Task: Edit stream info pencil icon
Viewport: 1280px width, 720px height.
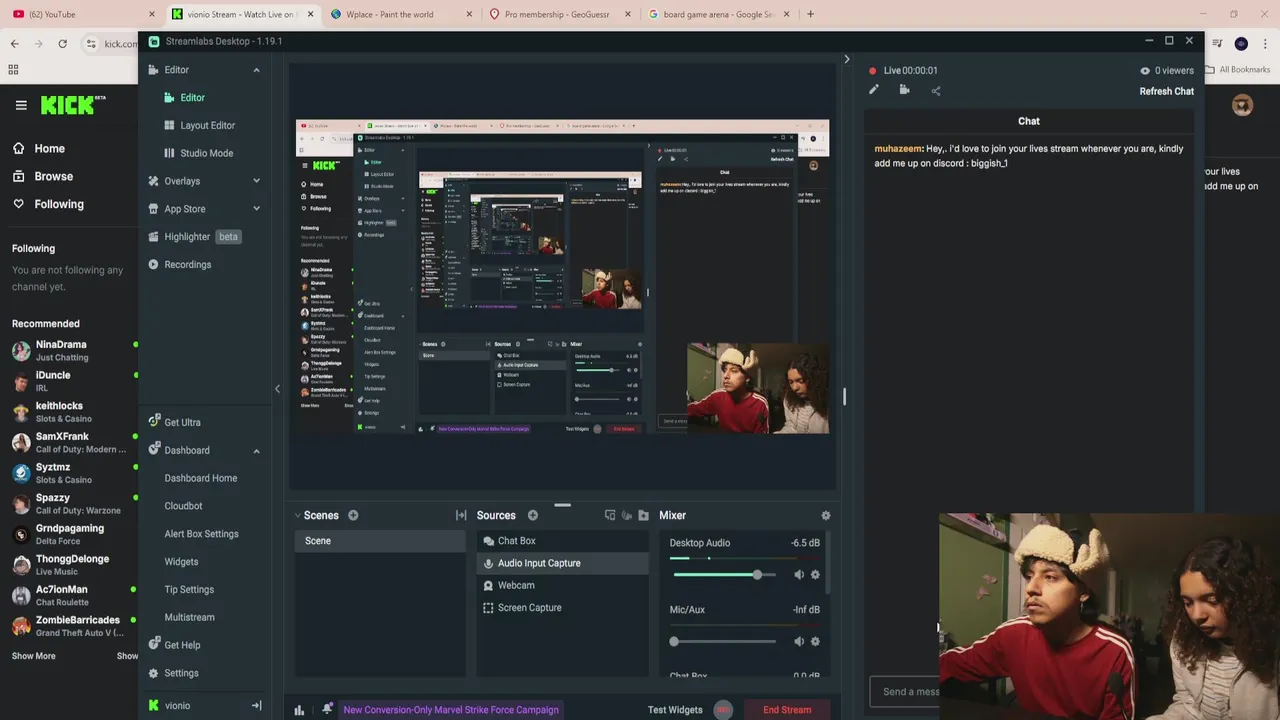Action: 873,90
